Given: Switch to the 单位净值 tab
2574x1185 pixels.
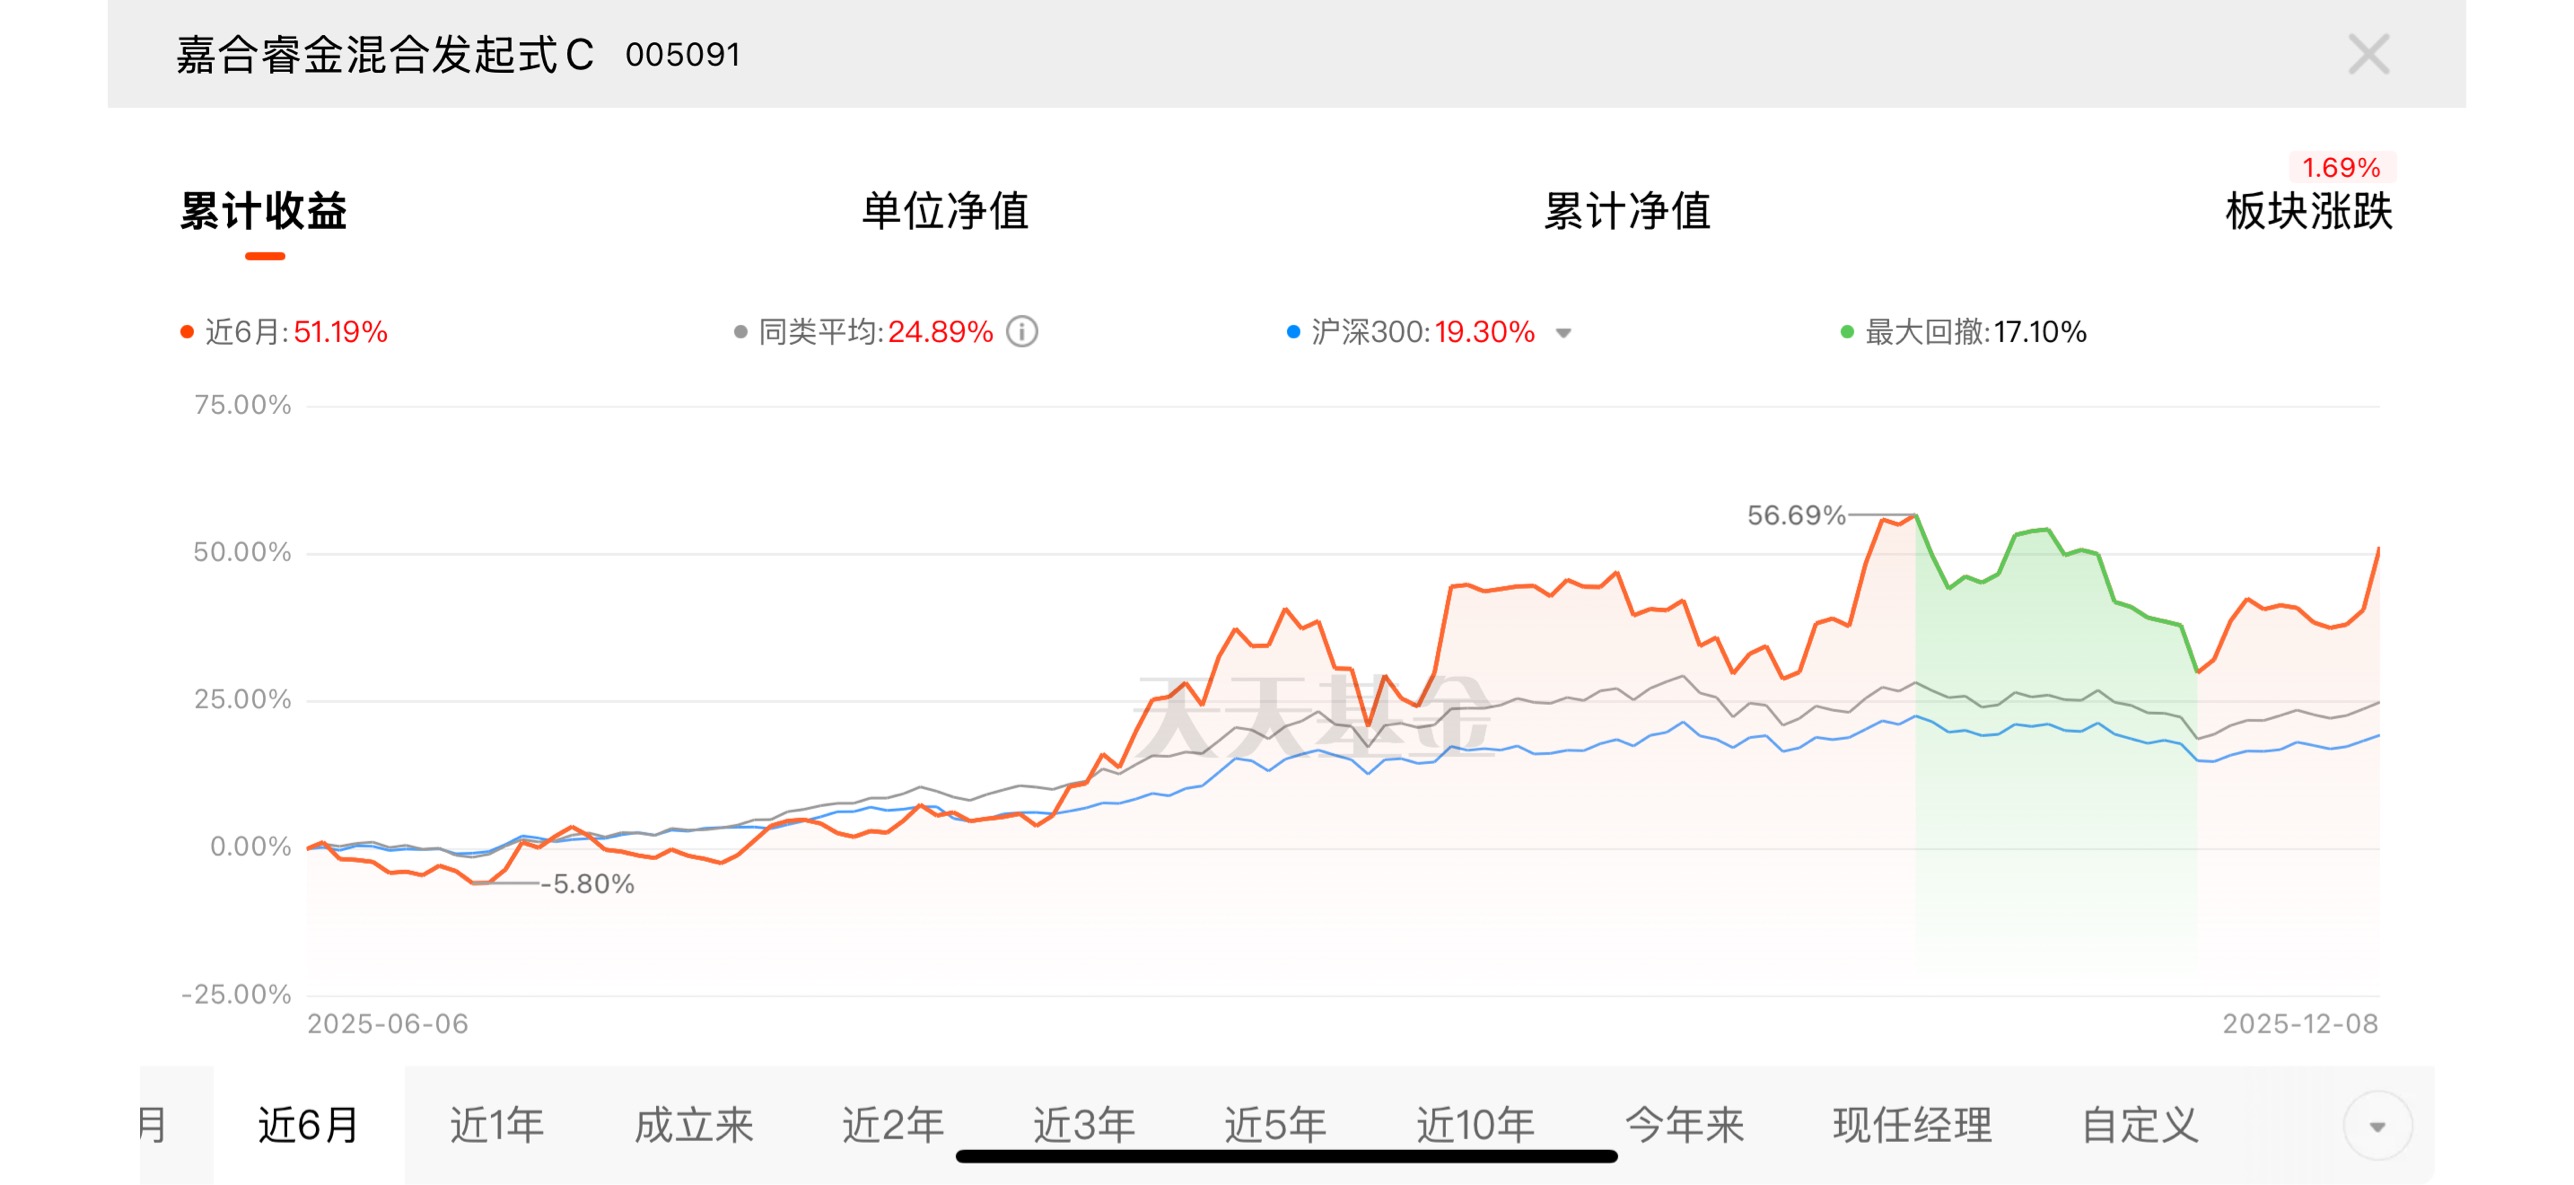Looking at the screenshot, I should pos(945,211).
